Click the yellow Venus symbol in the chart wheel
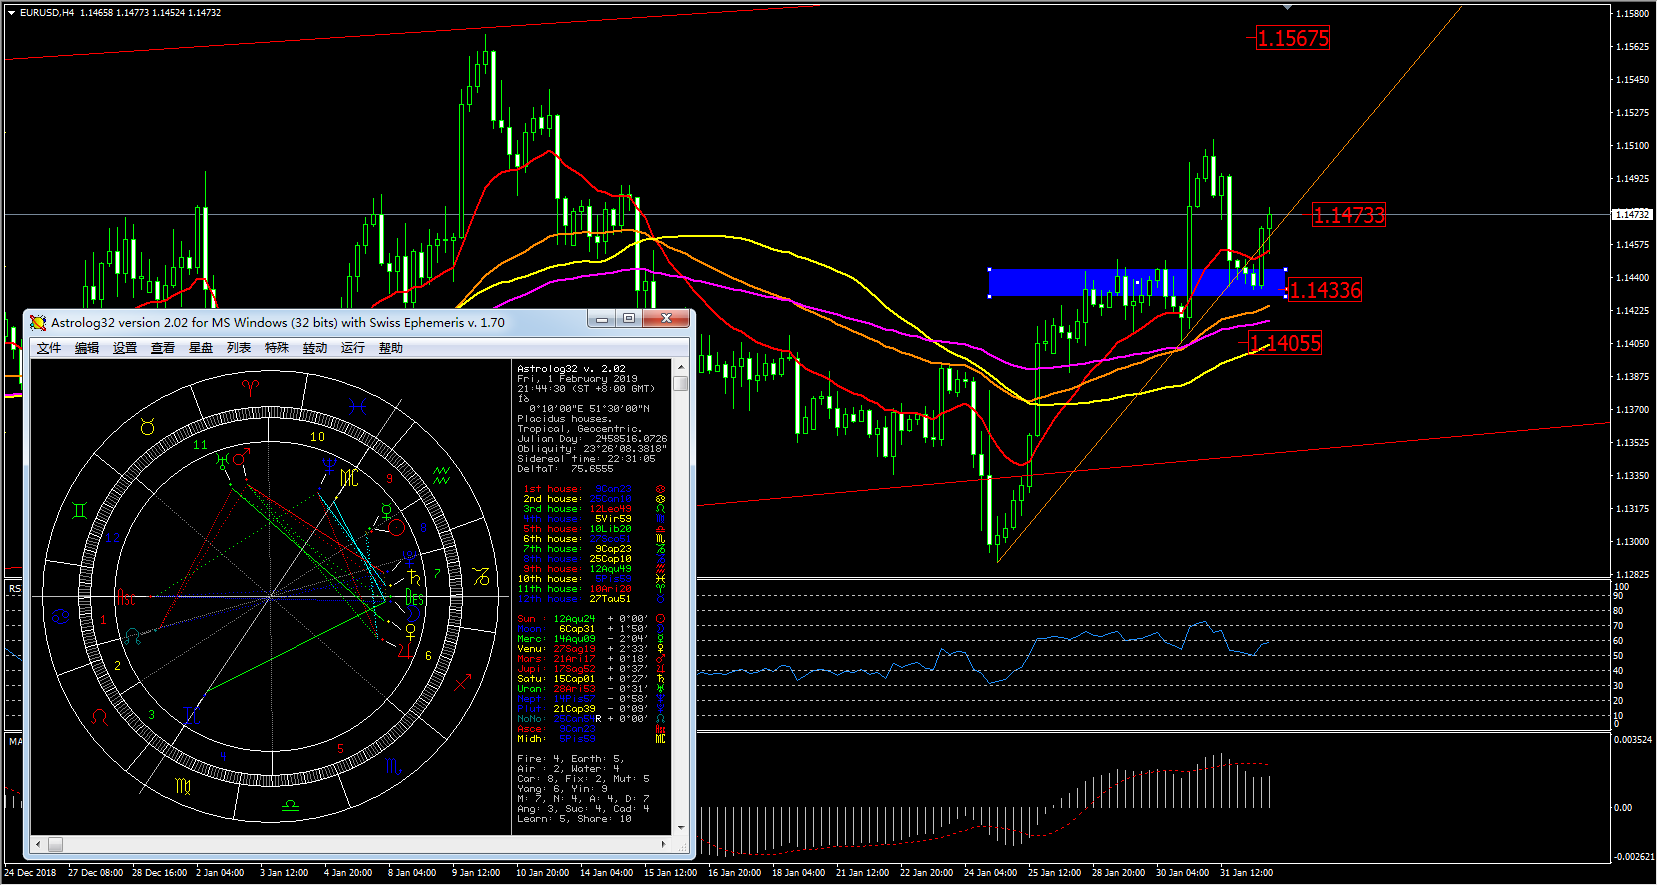 click(410, 631)
